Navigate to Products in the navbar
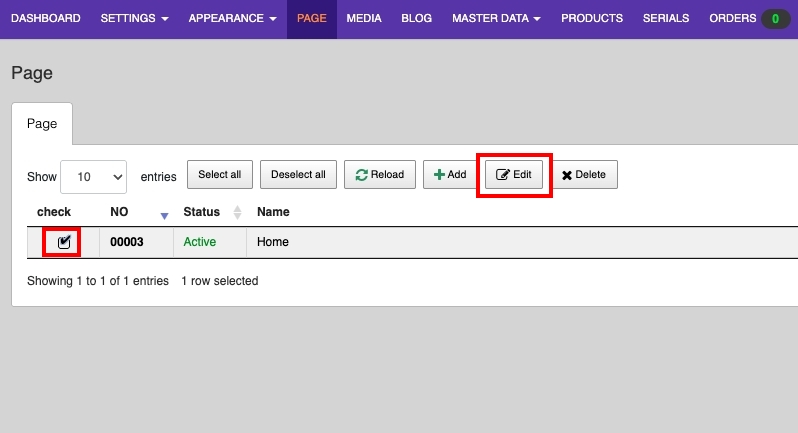This screenshot has width=798, height=433. click(x=591, y=19)
